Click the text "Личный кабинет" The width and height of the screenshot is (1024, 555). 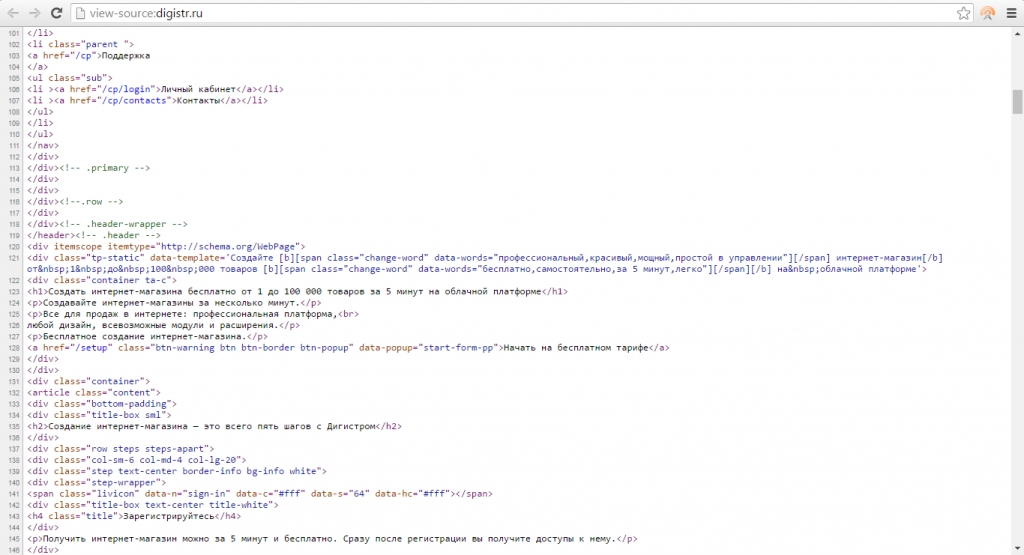point(199,89)
